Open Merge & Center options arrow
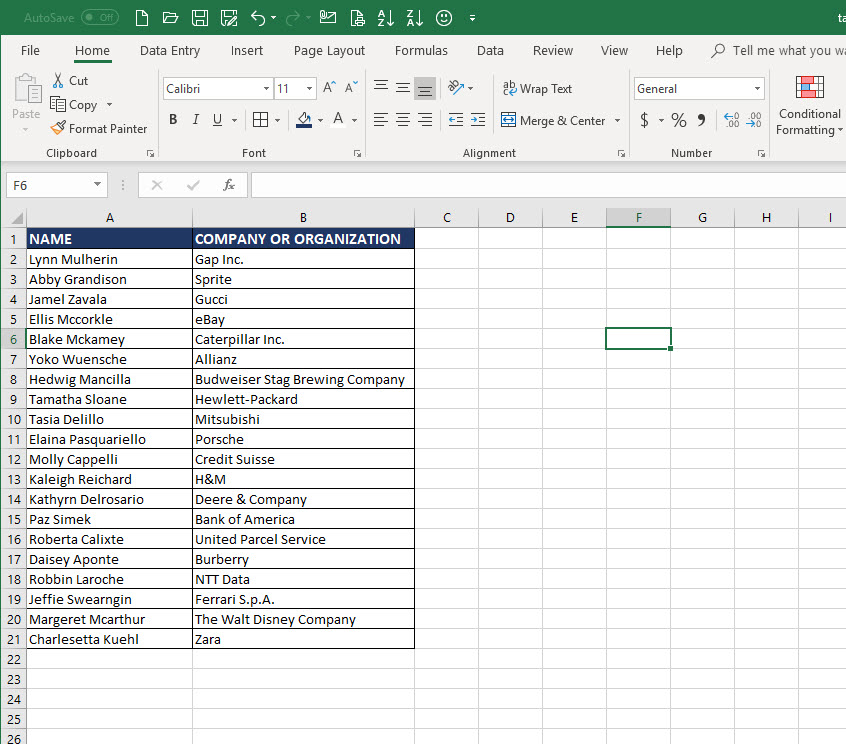The height and width of the screenshot is (744, 846). pyautogui.click(x=617, y=120)
